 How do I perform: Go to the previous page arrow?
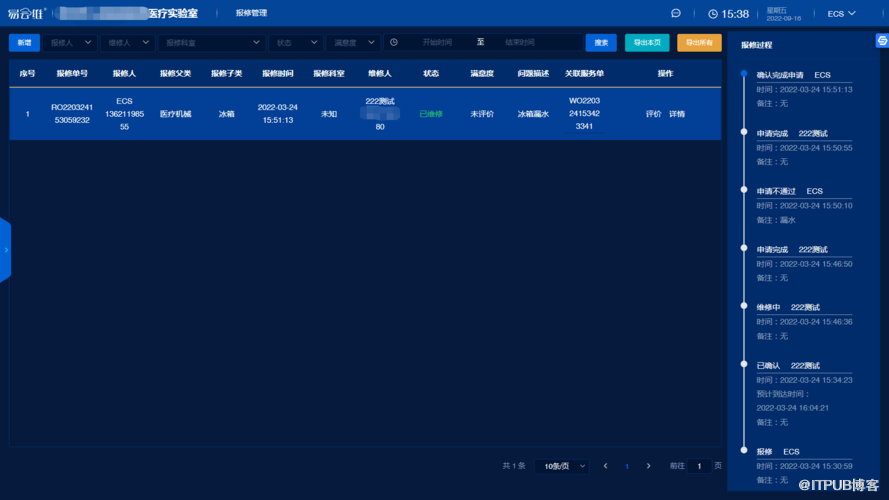605,466
